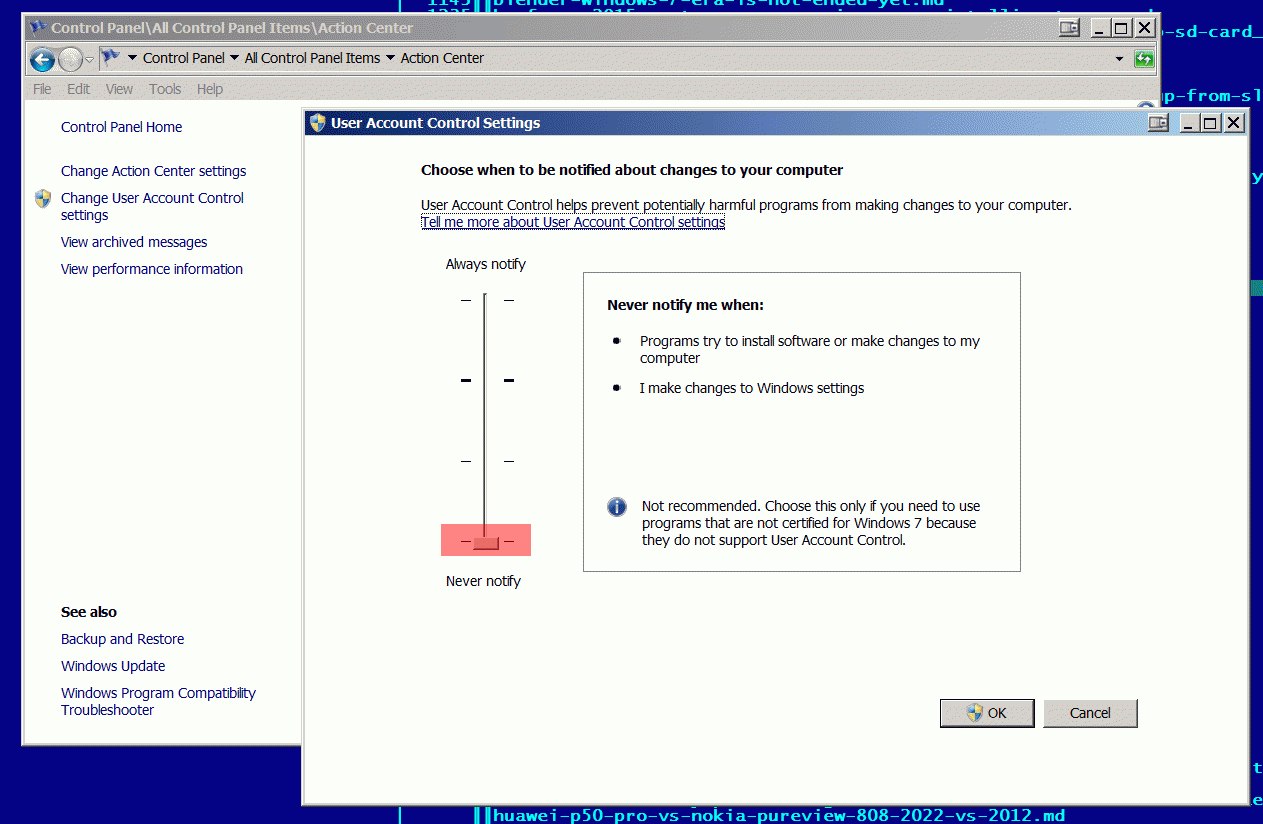
Task: Click the shield icon in UAC Settings title bar
Action: pyautogui.click(x=318, y=123)
